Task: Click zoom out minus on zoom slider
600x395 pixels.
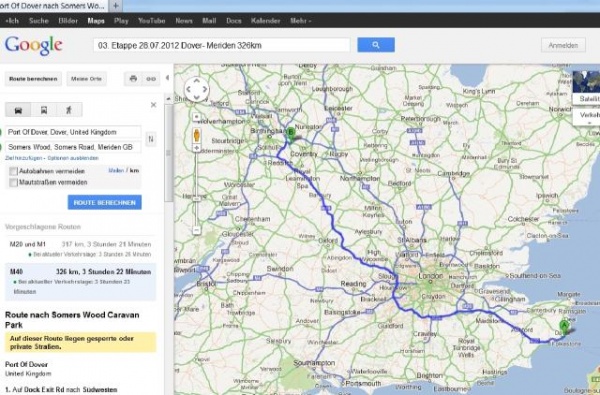Action: pyautogui.click(x=196, y=230)
